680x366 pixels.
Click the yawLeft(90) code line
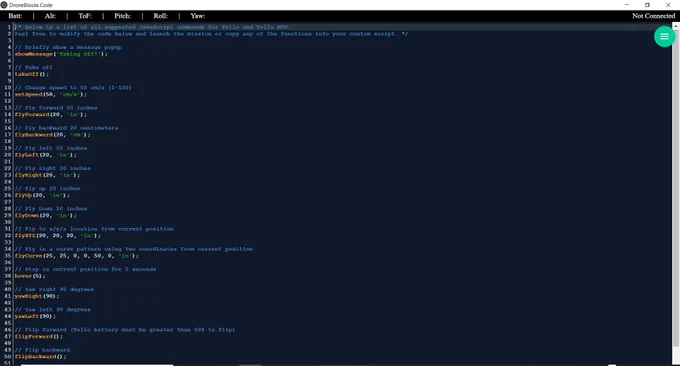35,316
